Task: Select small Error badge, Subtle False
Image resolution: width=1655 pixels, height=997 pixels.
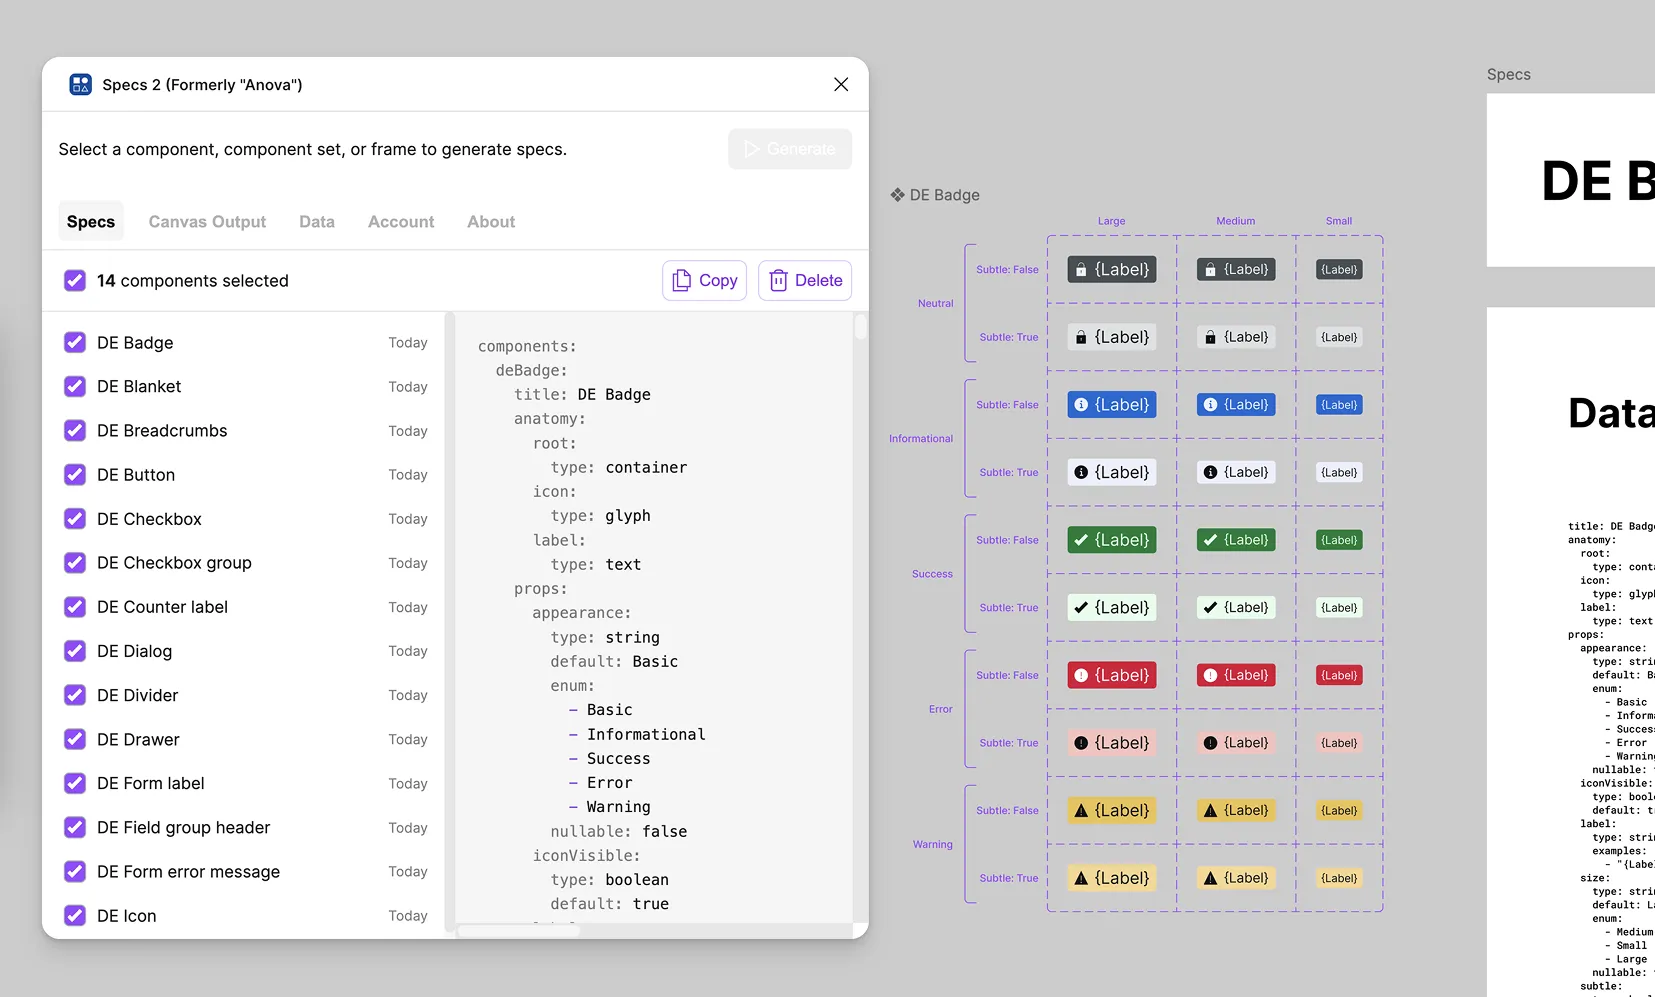Action: 1339,675
